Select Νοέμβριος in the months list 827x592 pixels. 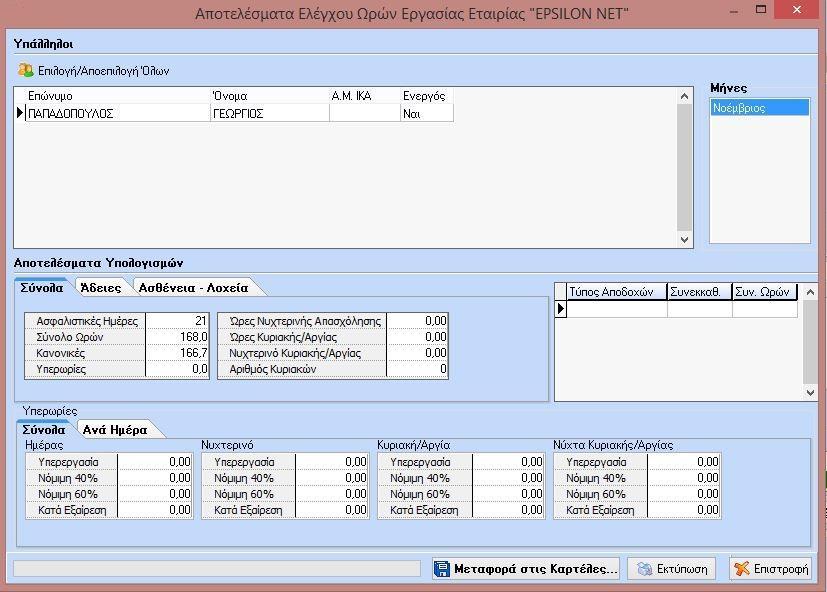point(759,108)
